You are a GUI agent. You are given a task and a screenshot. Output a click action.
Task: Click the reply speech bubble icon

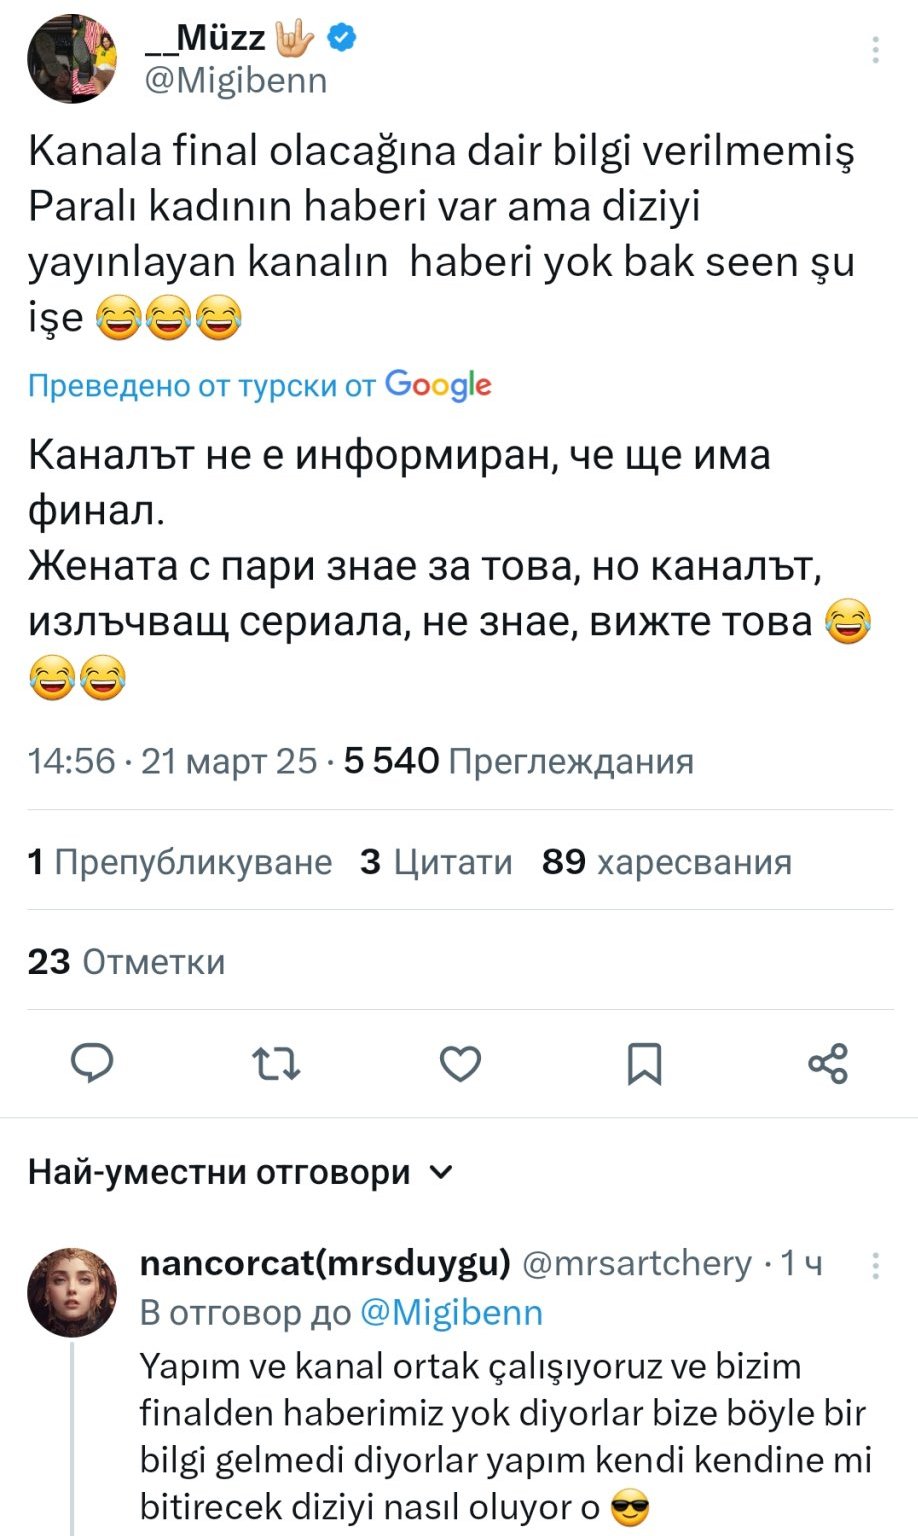pos(93,1063)
